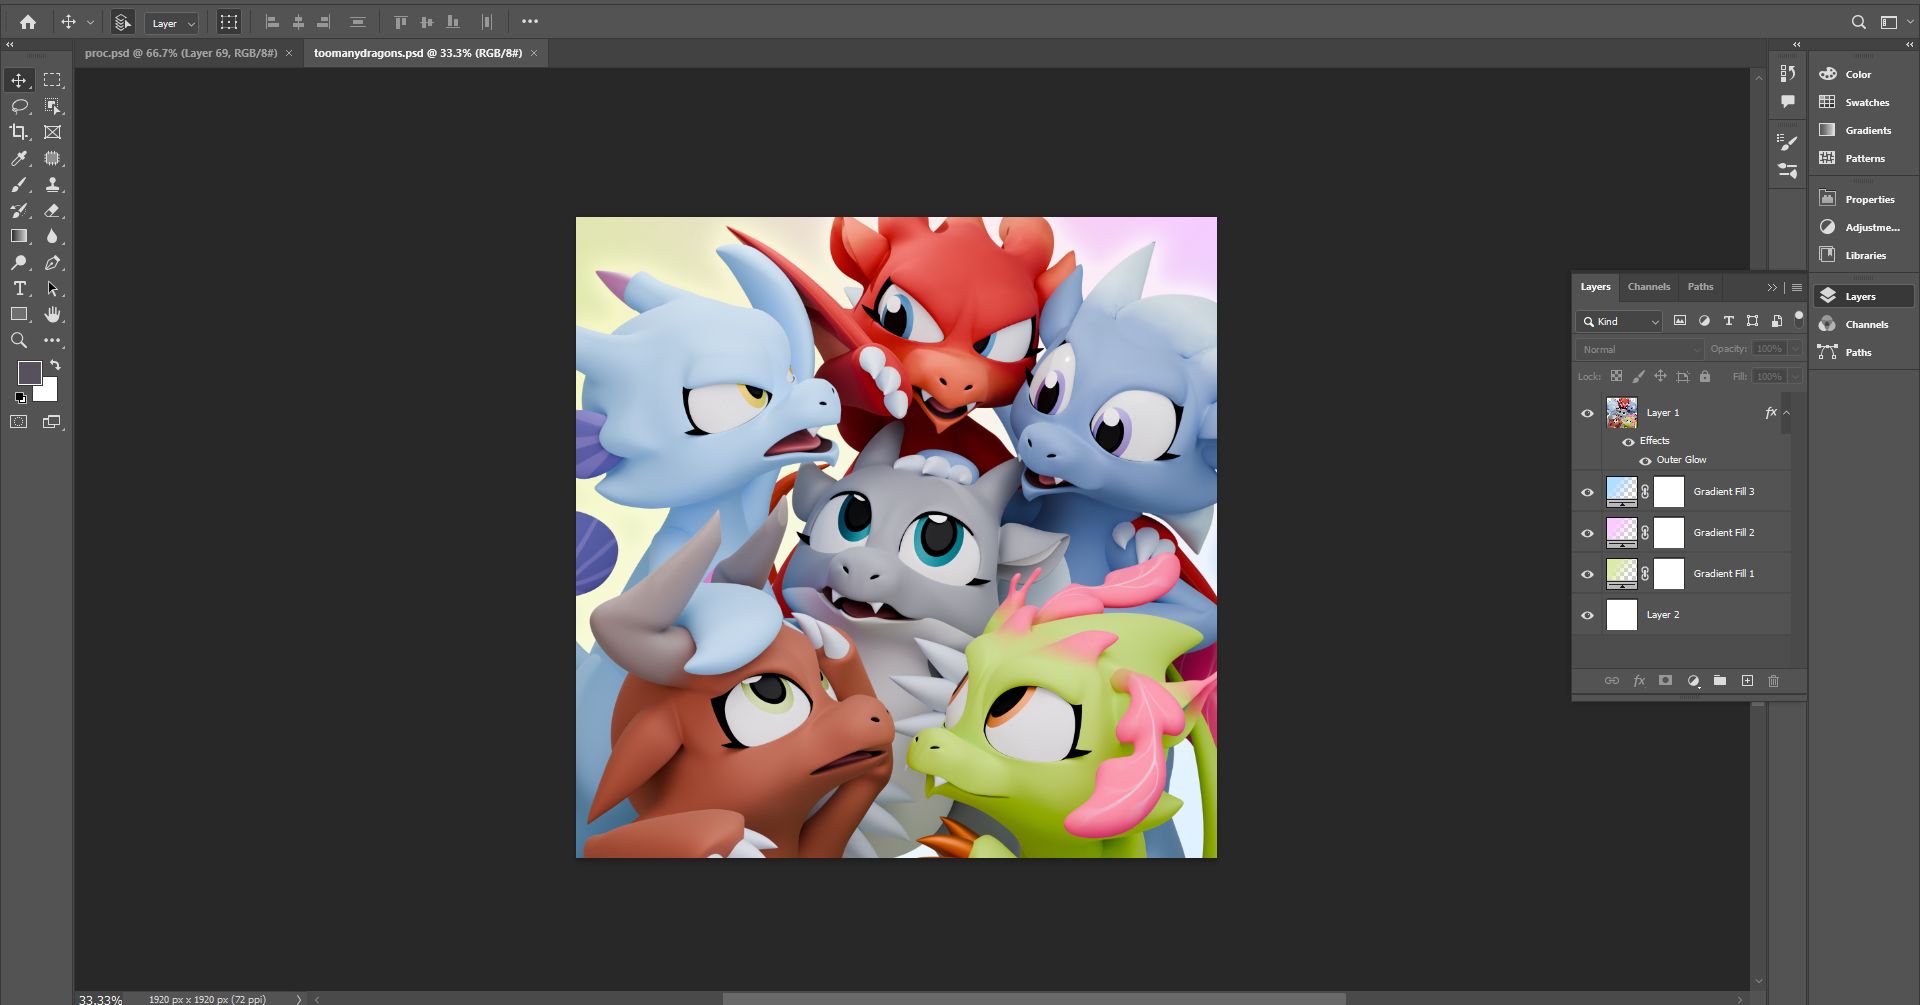Screen dimensions: 1920x1005
Task: Click the Layers tab in panel
Action: (x=1595, y=287)
